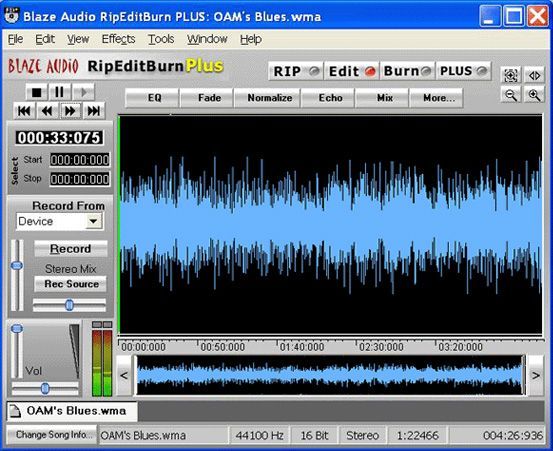Open the Tools menu
553x451 pixels.
click(x=161, y=39)
